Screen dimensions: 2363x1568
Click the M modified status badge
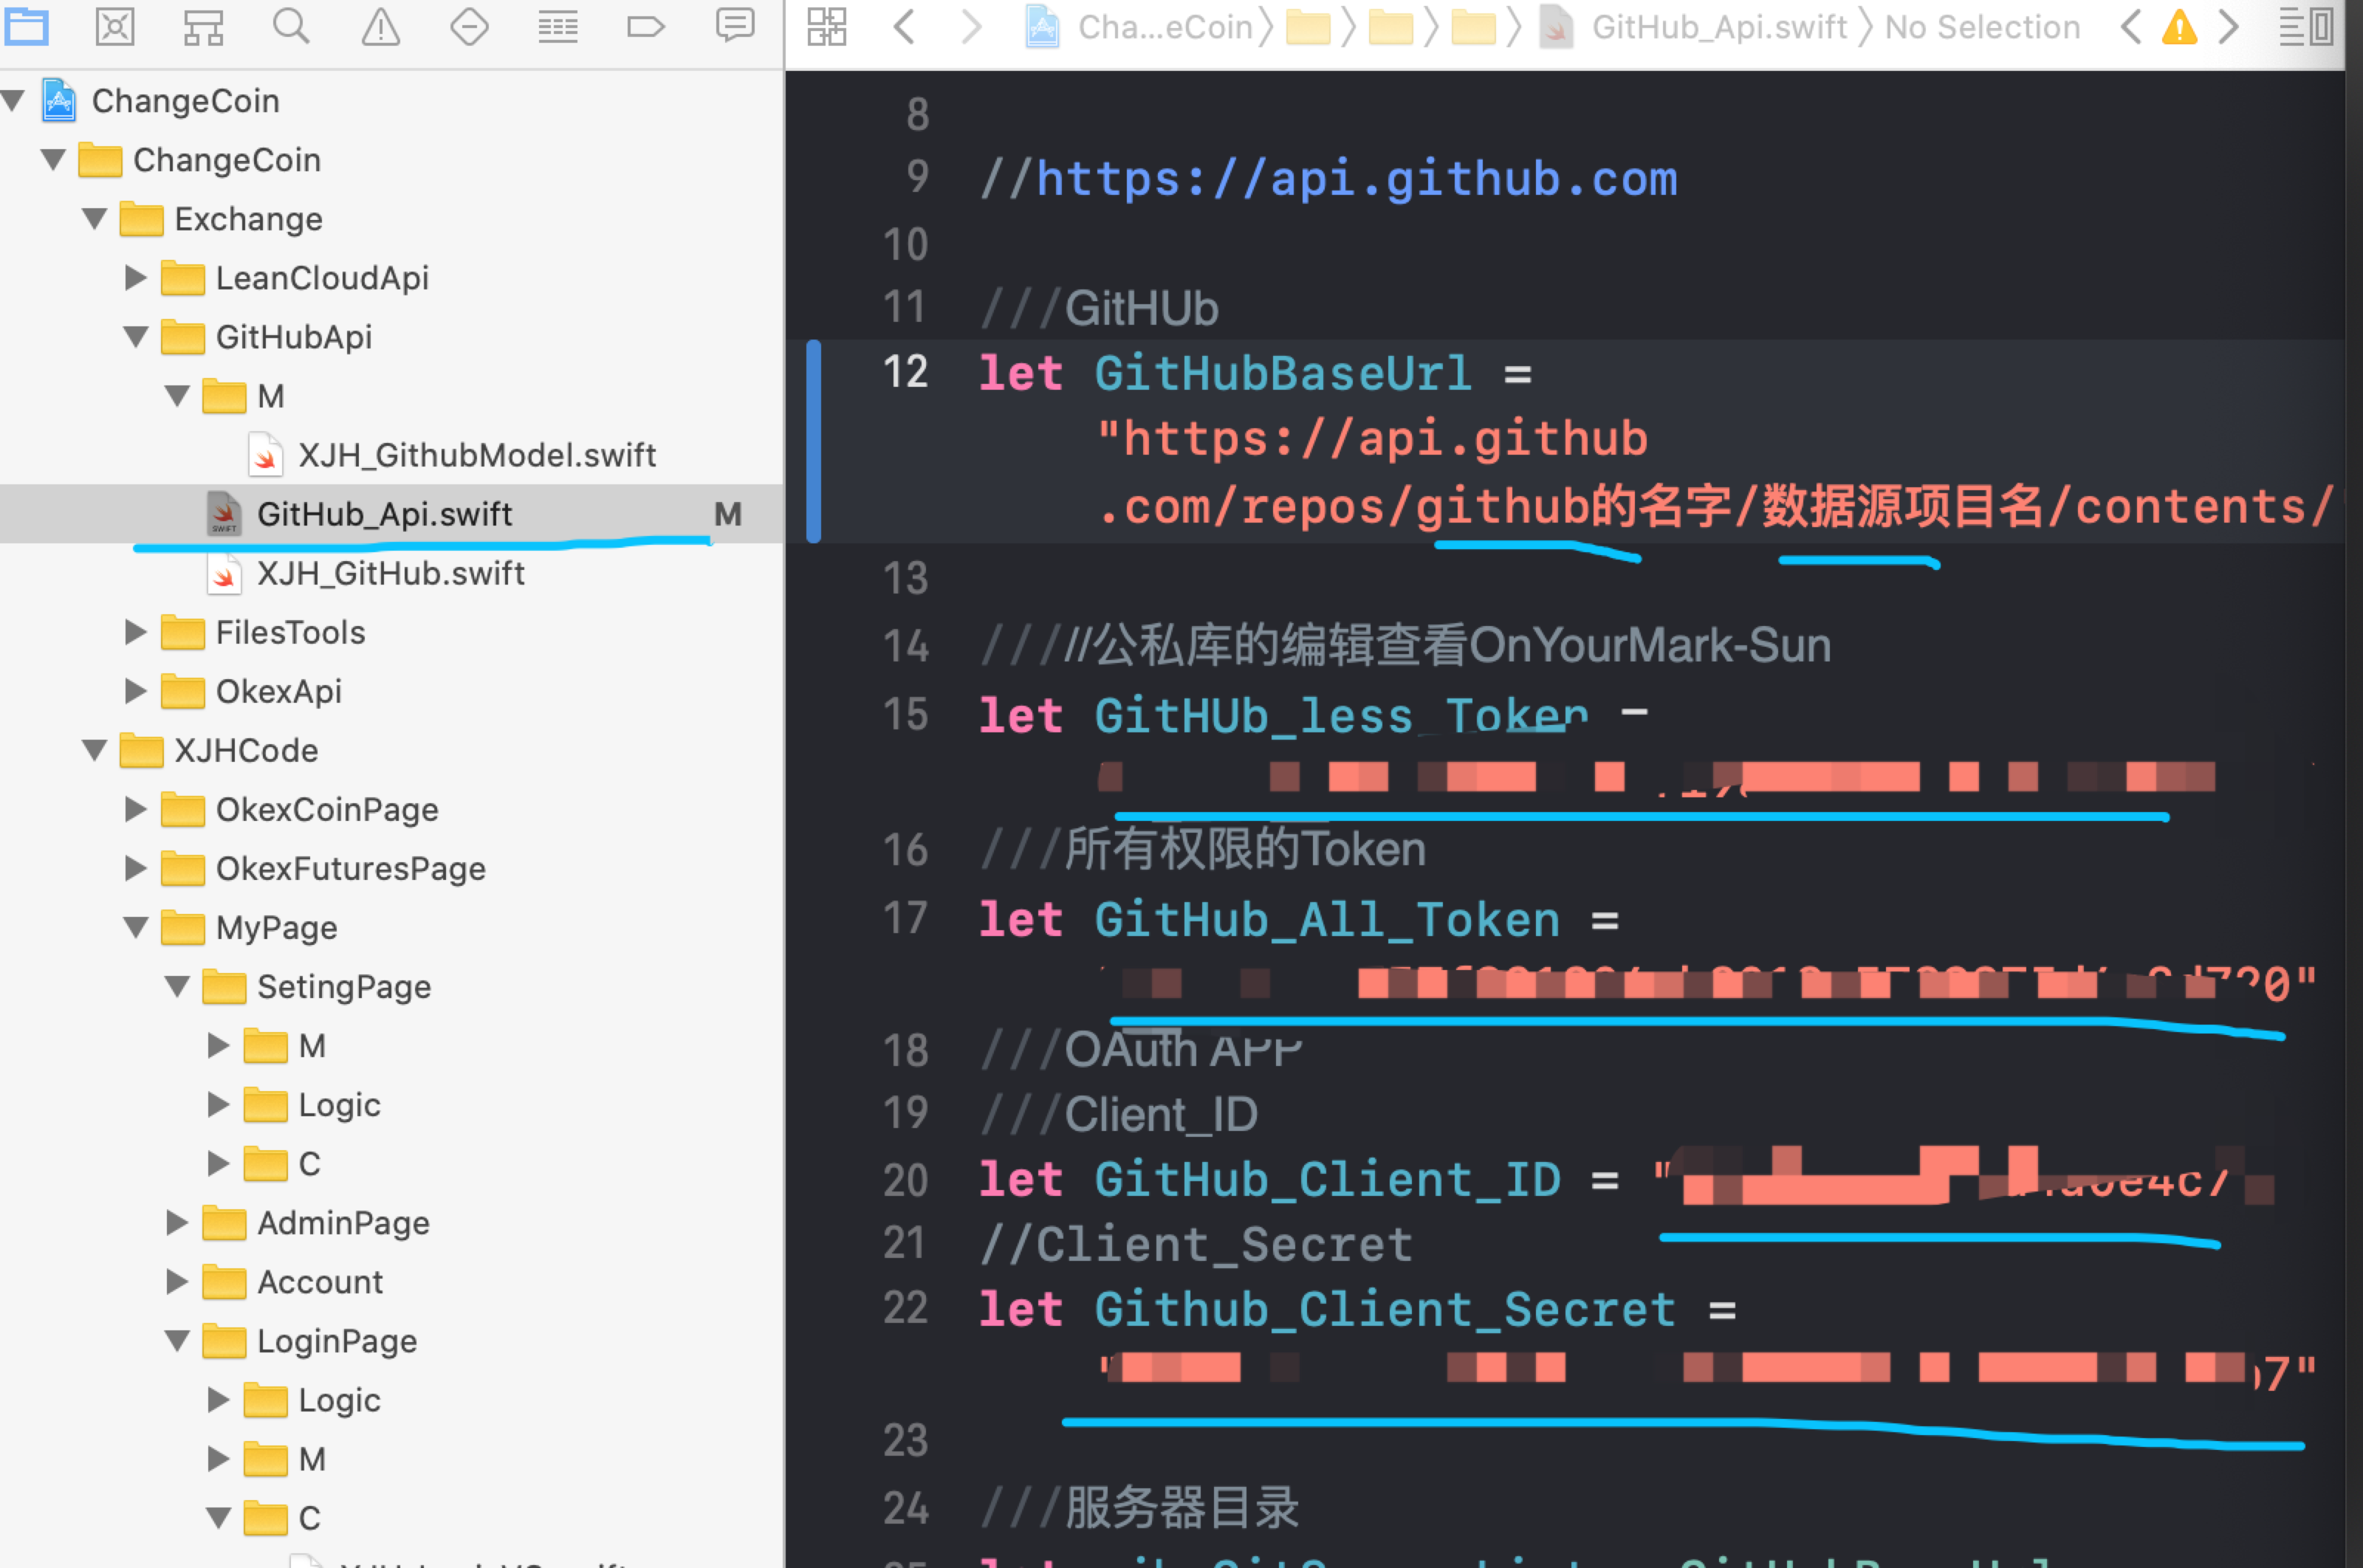728,514
